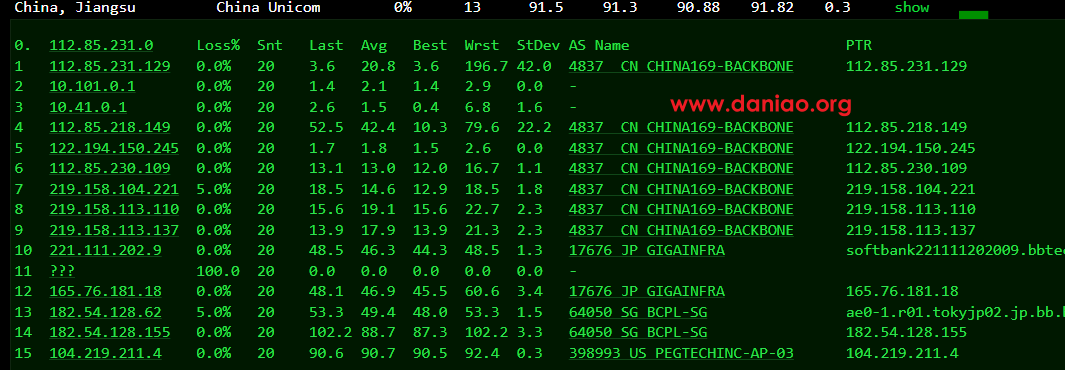Click the PTR value 122.194.150.245

911,148
